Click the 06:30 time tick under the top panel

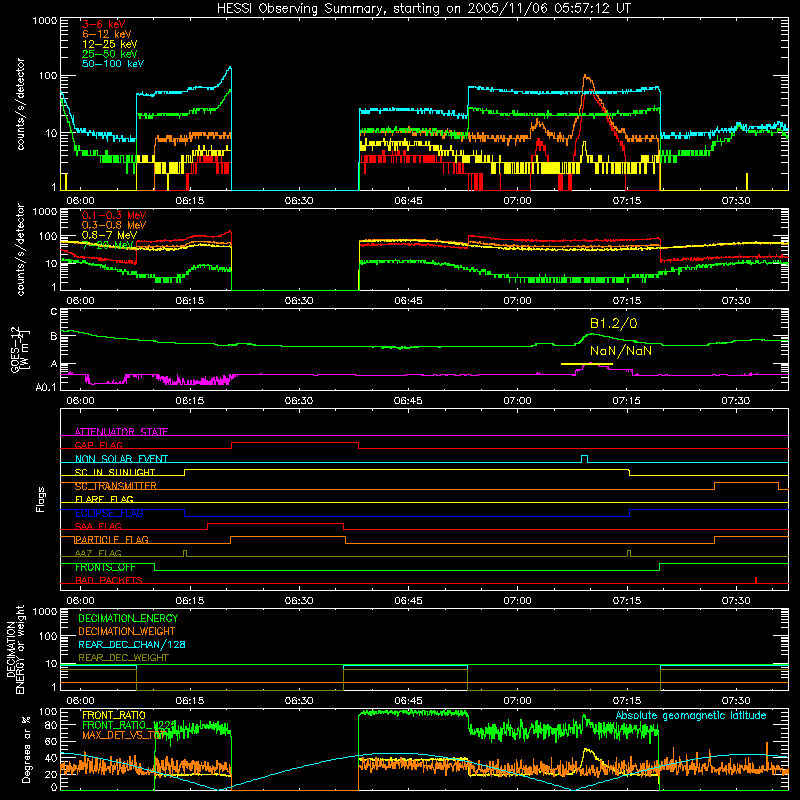(x=298, y=201)
